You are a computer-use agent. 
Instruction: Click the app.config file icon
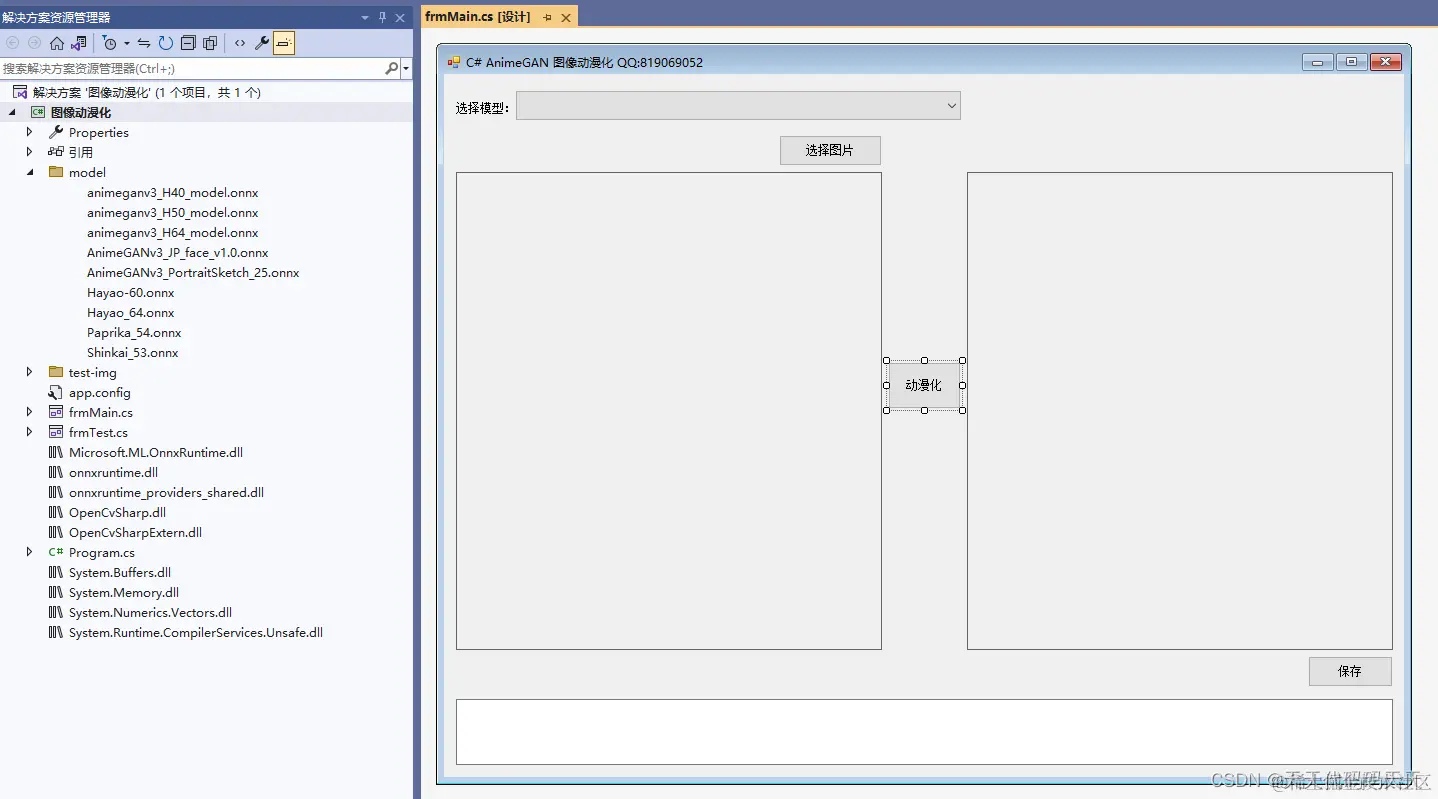56,392
